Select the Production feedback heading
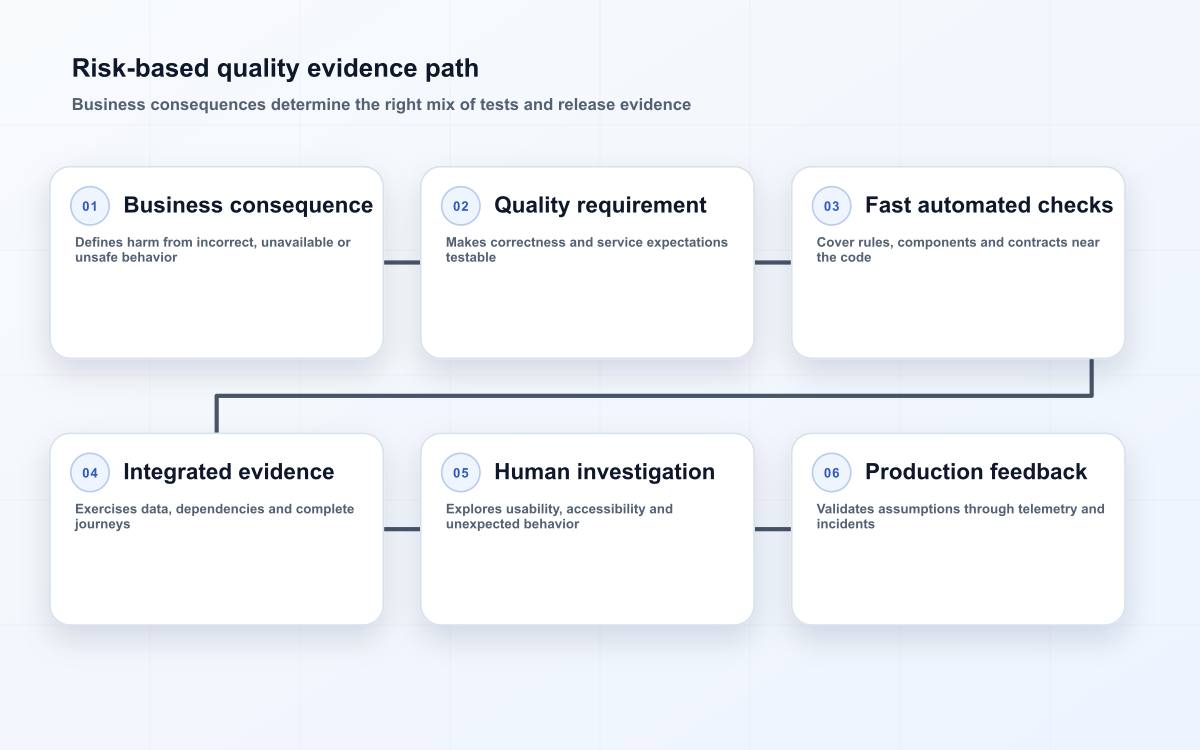The image size is (1200, 750). point(976,472)
